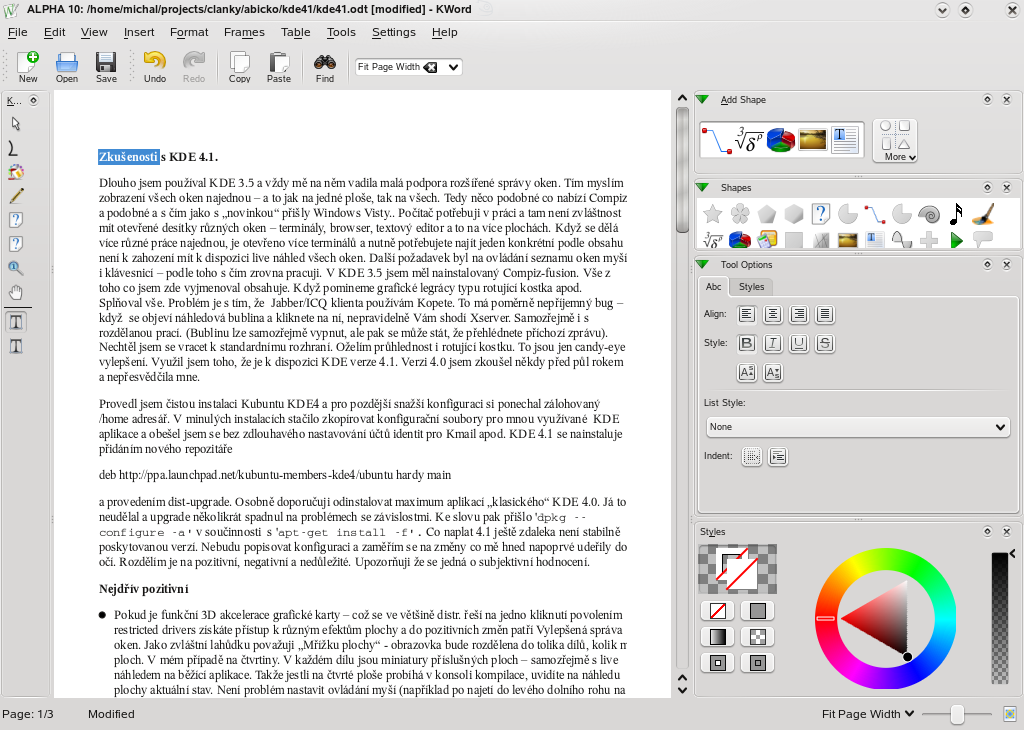This screenshot has width=1024, height=730.
Task: Pick the cross shape in Shapes panel
Action: tap(929, 240)
